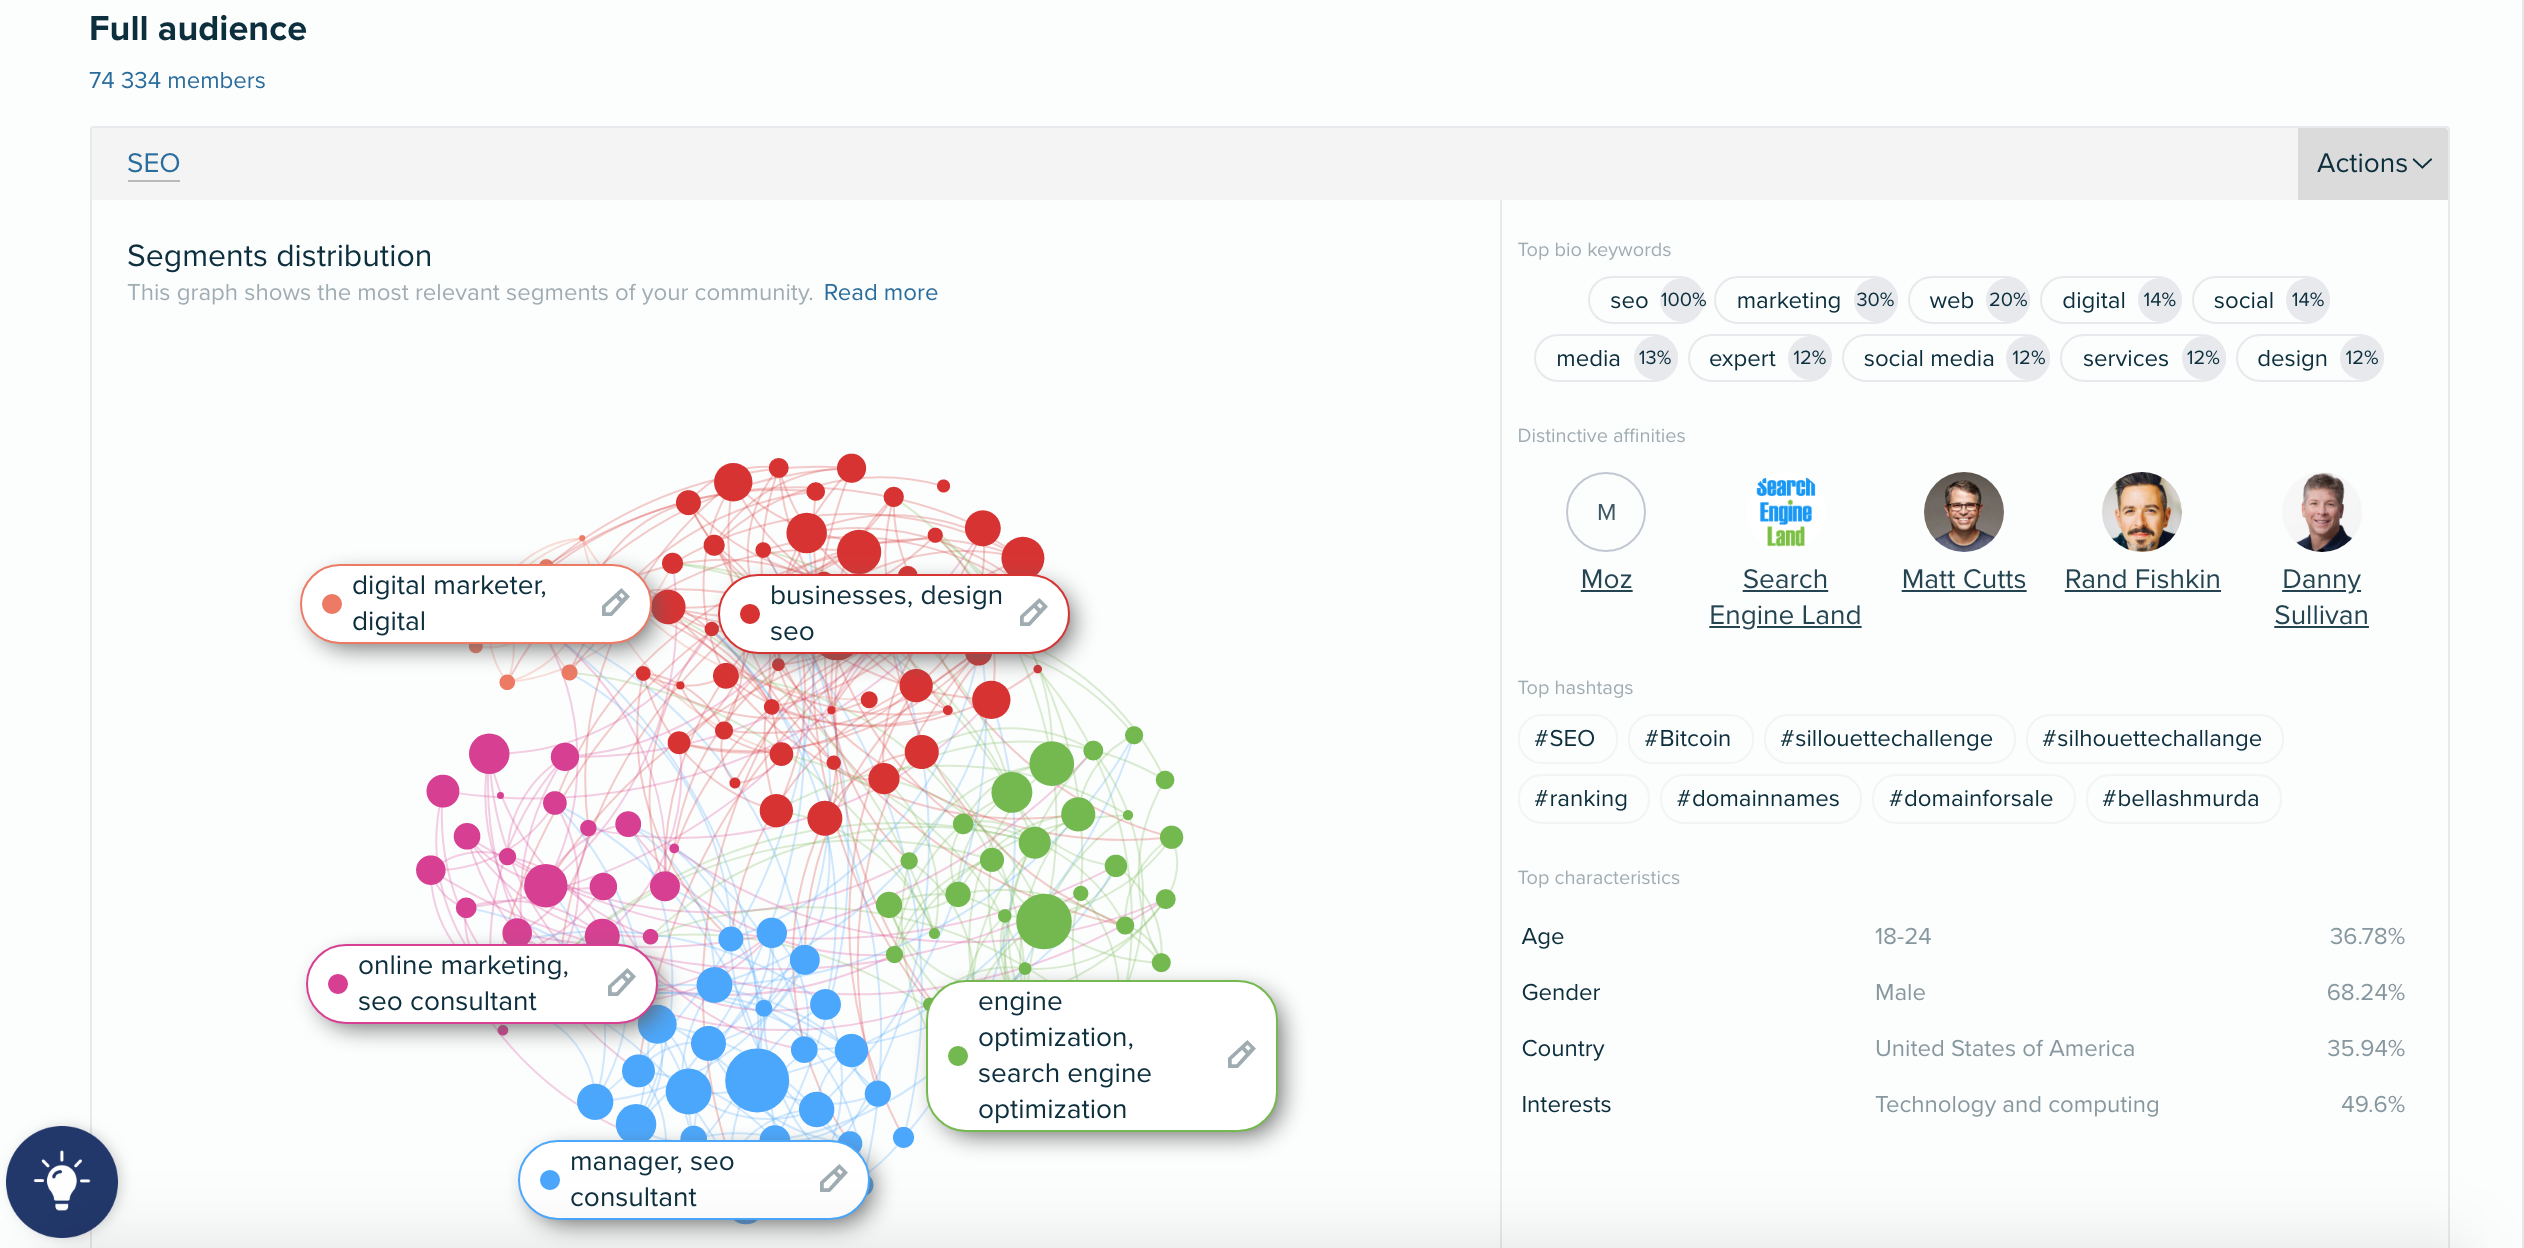This screenshot has width=2524, height=1248.
Task: Select the SEO tab
Action: pos(153,163)
